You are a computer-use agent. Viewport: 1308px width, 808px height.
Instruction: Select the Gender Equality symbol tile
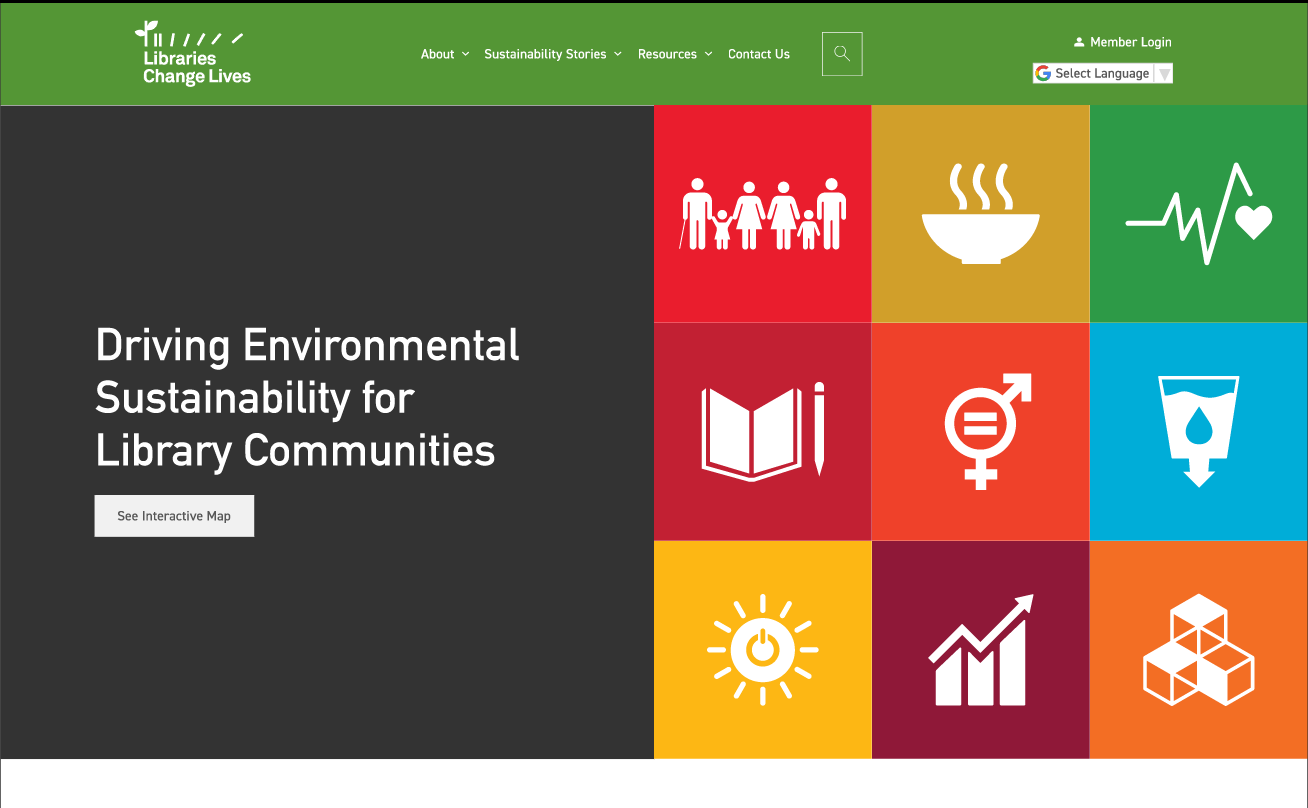(980, 431)
